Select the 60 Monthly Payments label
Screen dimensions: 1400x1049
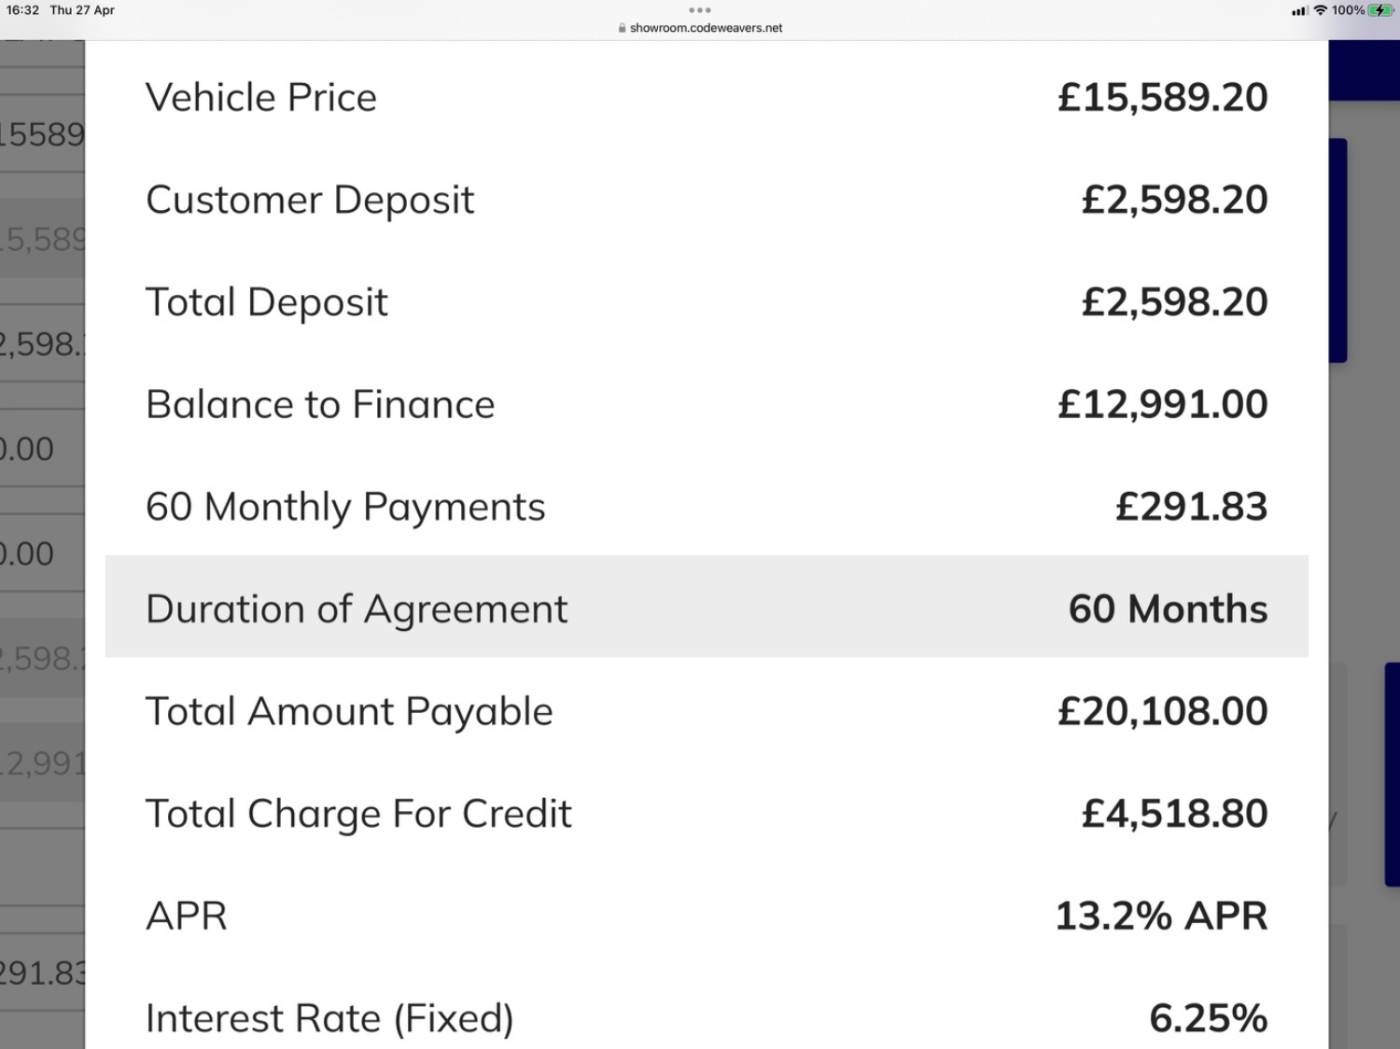click(x=345, y=507)
